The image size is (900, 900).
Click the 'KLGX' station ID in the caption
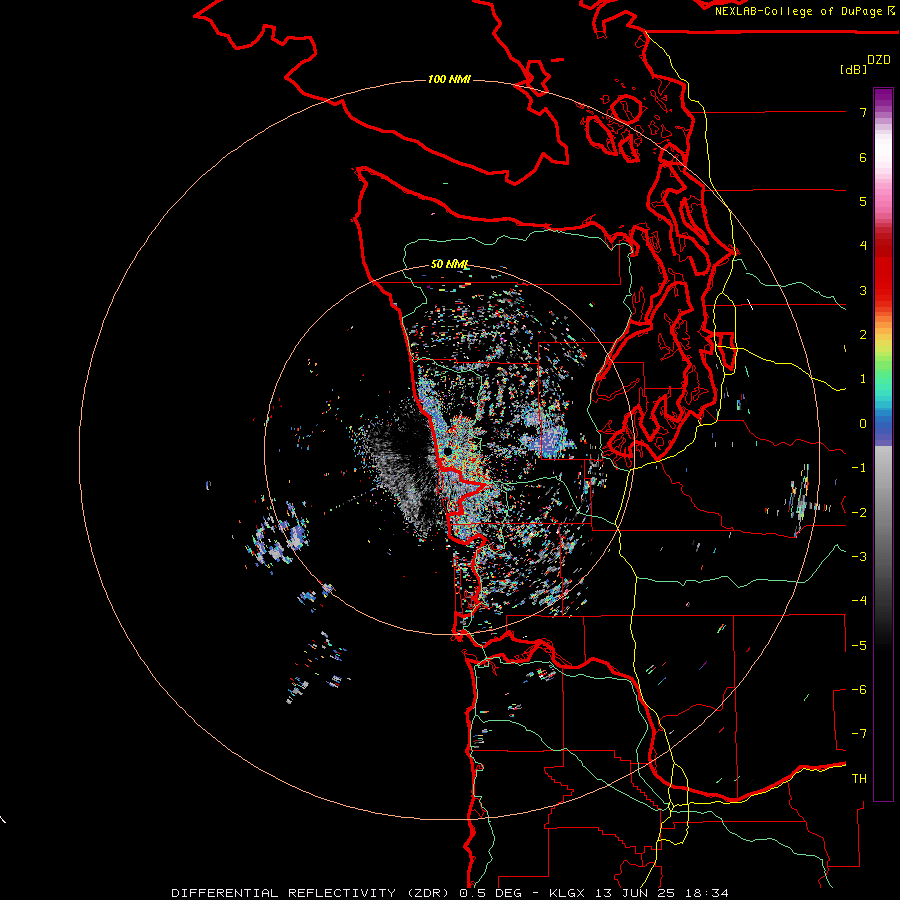[567, 893]
